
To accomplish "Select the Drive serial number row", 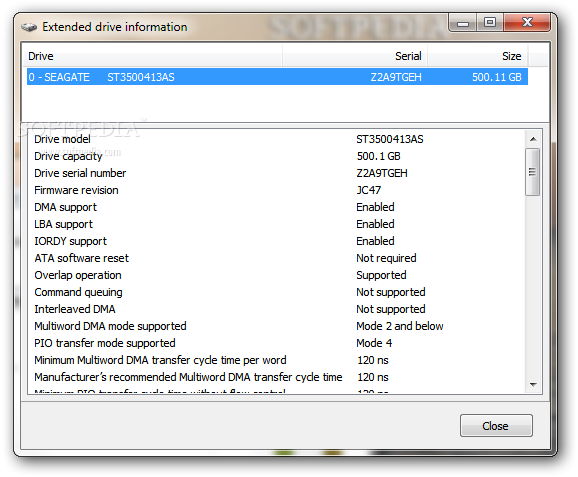I will click(276, 173).
